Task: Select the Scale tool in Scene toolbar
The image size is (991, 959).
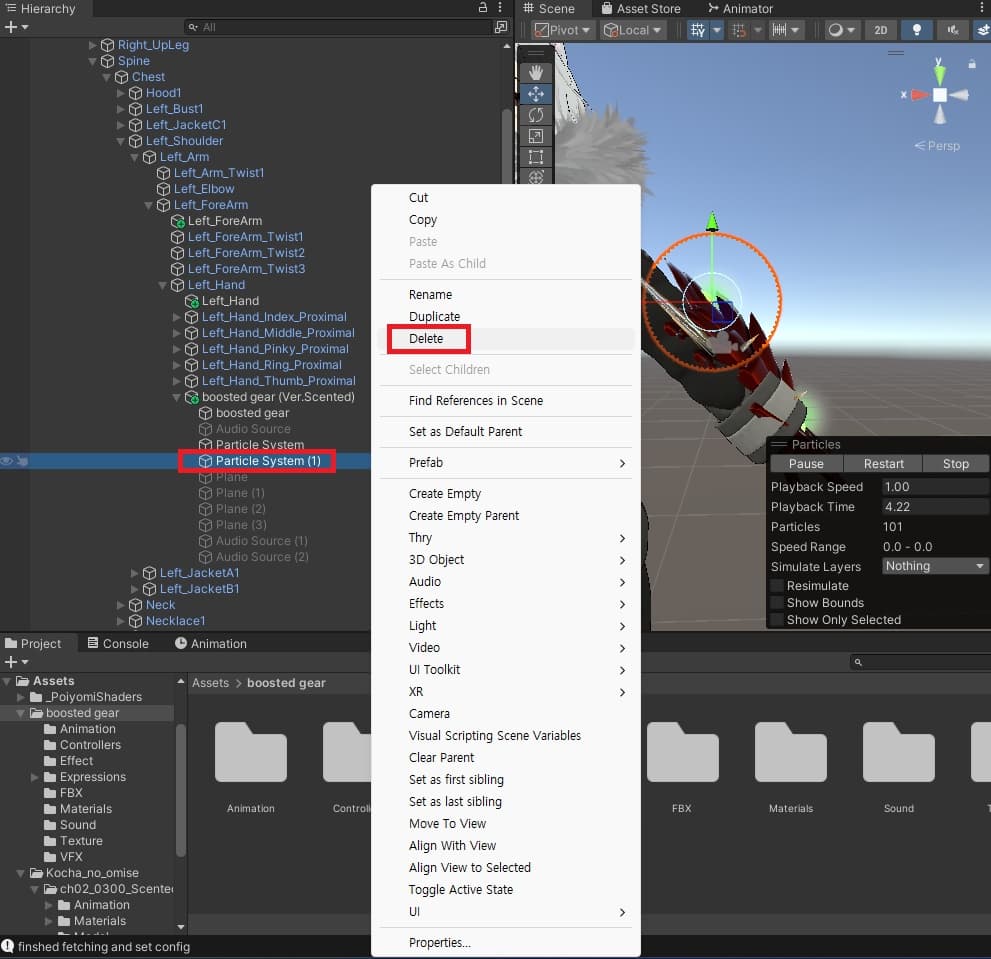Action: [536, 136]
